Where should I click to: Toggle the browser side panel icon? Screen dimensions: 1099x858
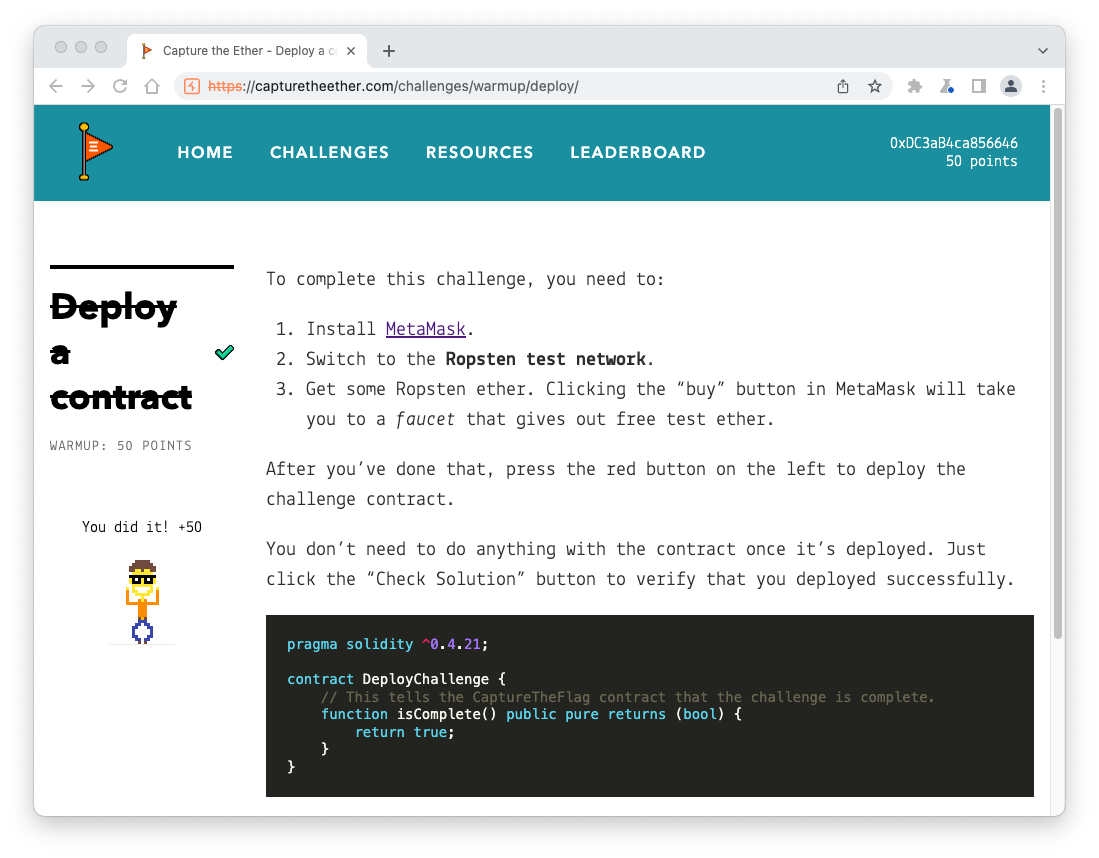point(978,86)
